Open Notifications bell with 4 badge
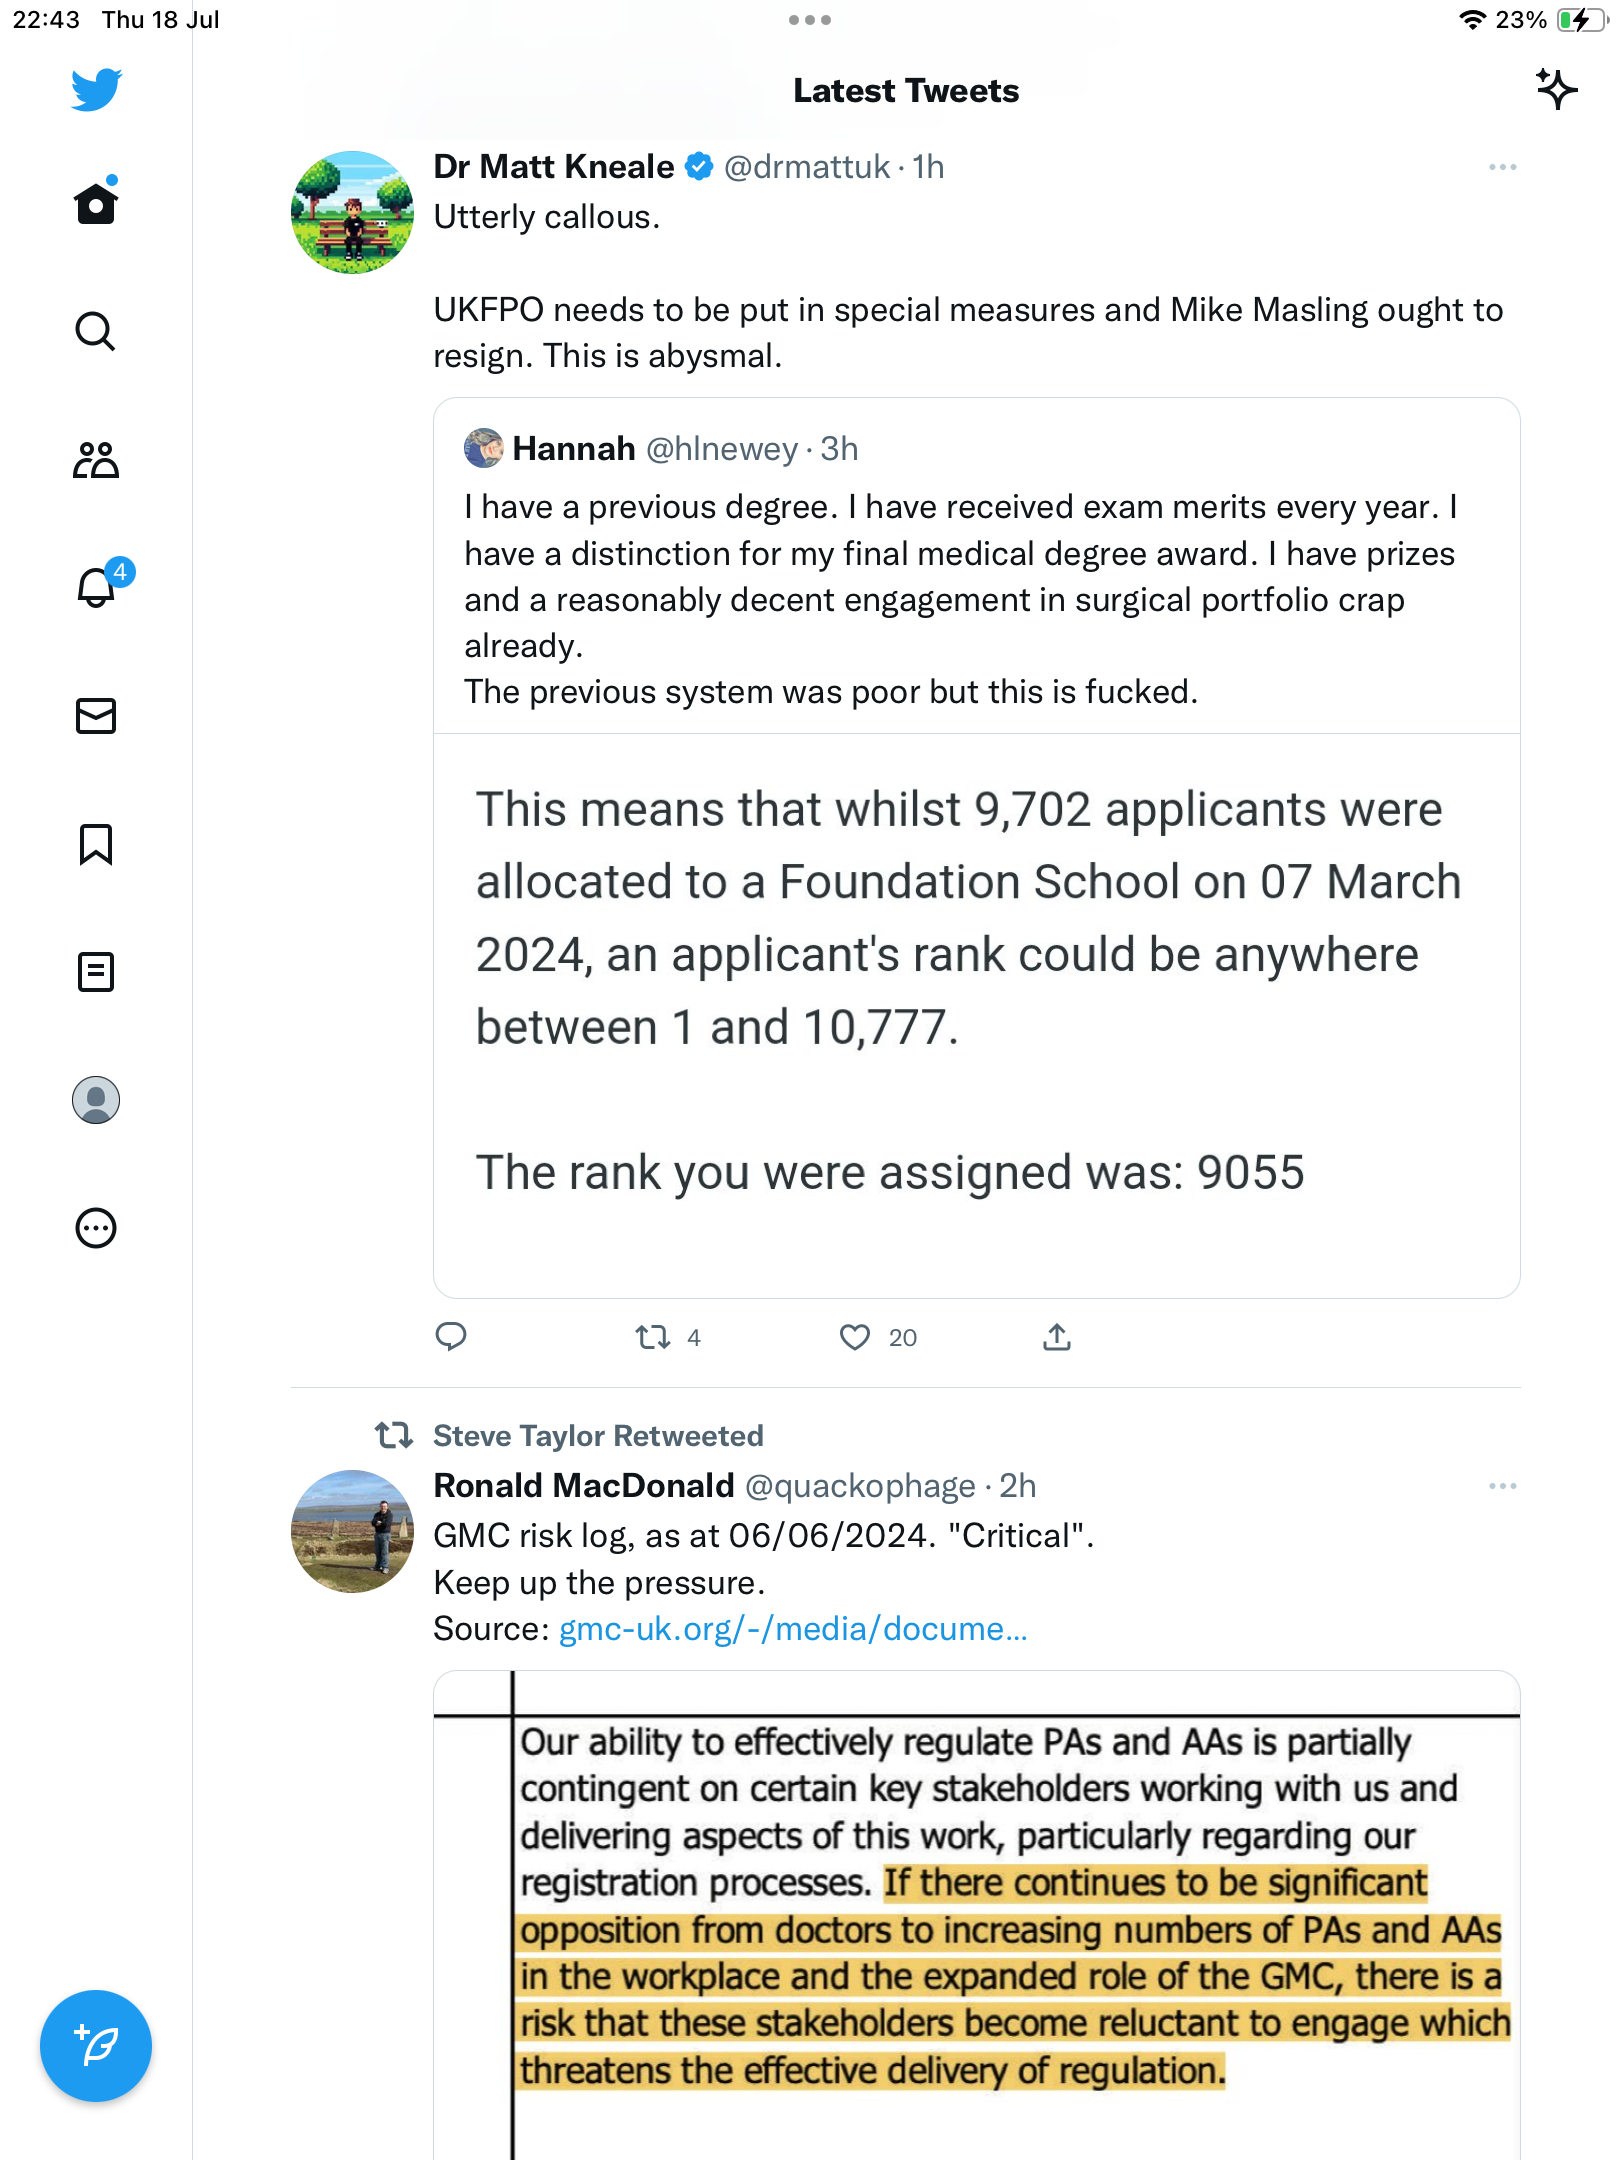The width and height of the screenshot is (1620, 2160). tap(98, 588)
